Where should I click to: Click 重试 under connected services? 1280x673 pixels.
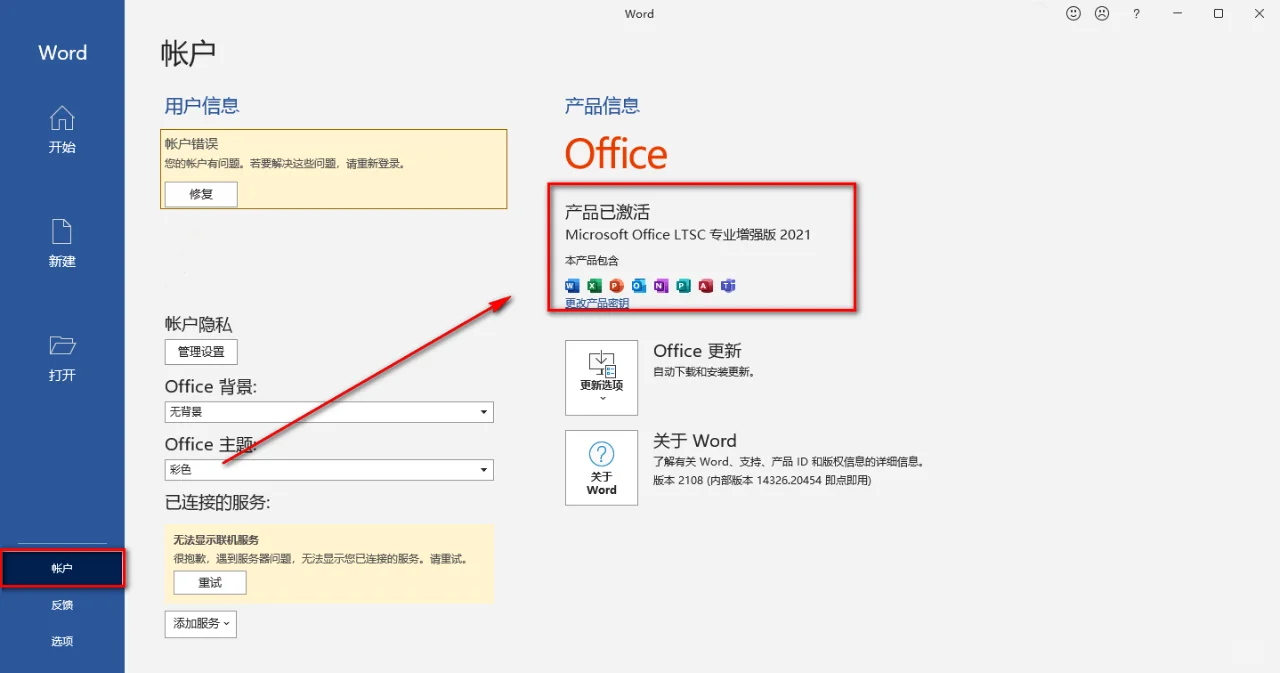pos(209,582)
